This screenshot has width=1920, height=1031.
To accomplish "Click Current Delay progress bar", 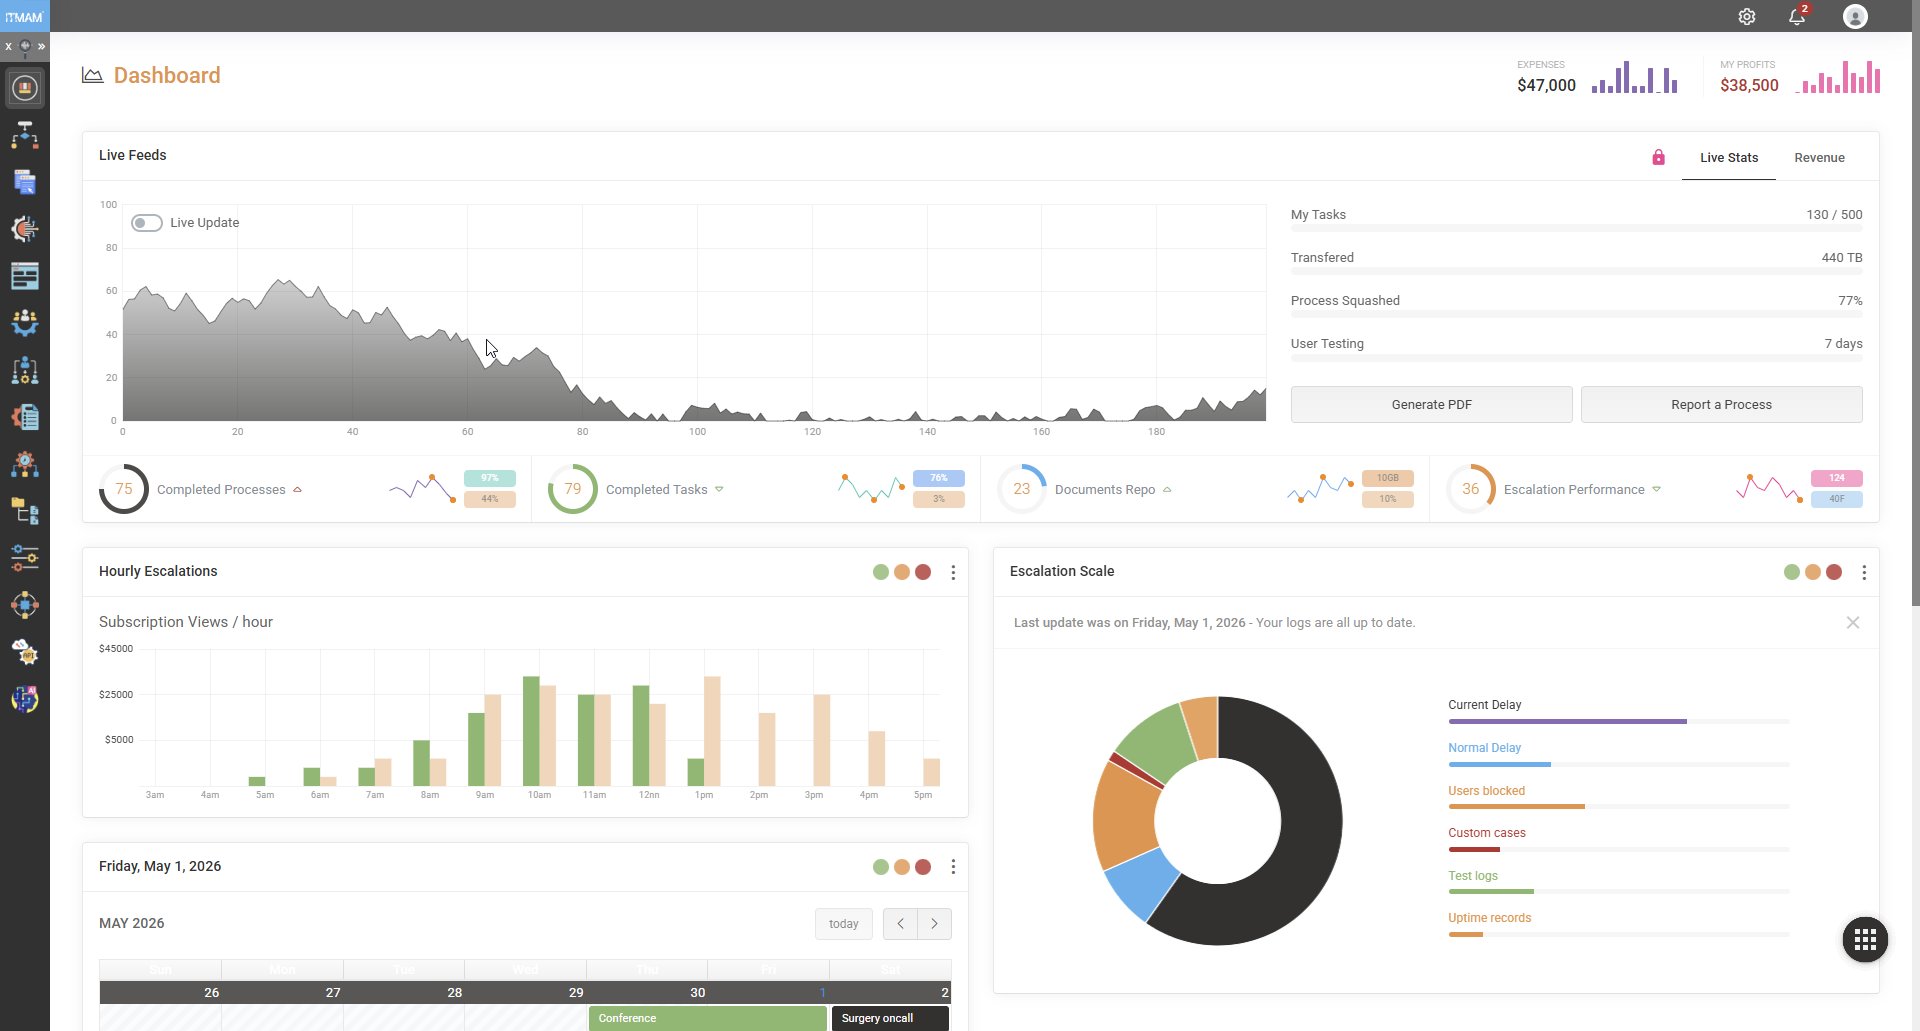I will pyautogui.click(x=1619, y=721).
